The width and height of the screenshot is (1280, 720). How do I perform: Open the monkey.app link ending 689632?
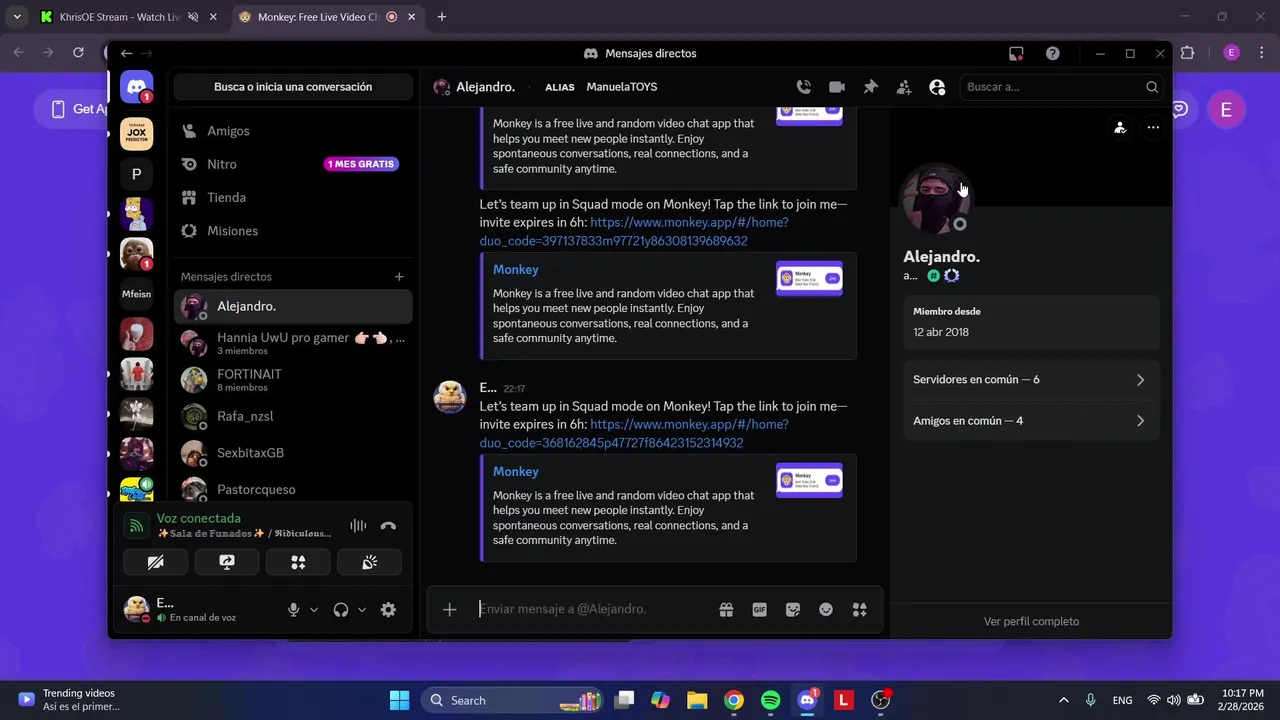tap(633, 232)
